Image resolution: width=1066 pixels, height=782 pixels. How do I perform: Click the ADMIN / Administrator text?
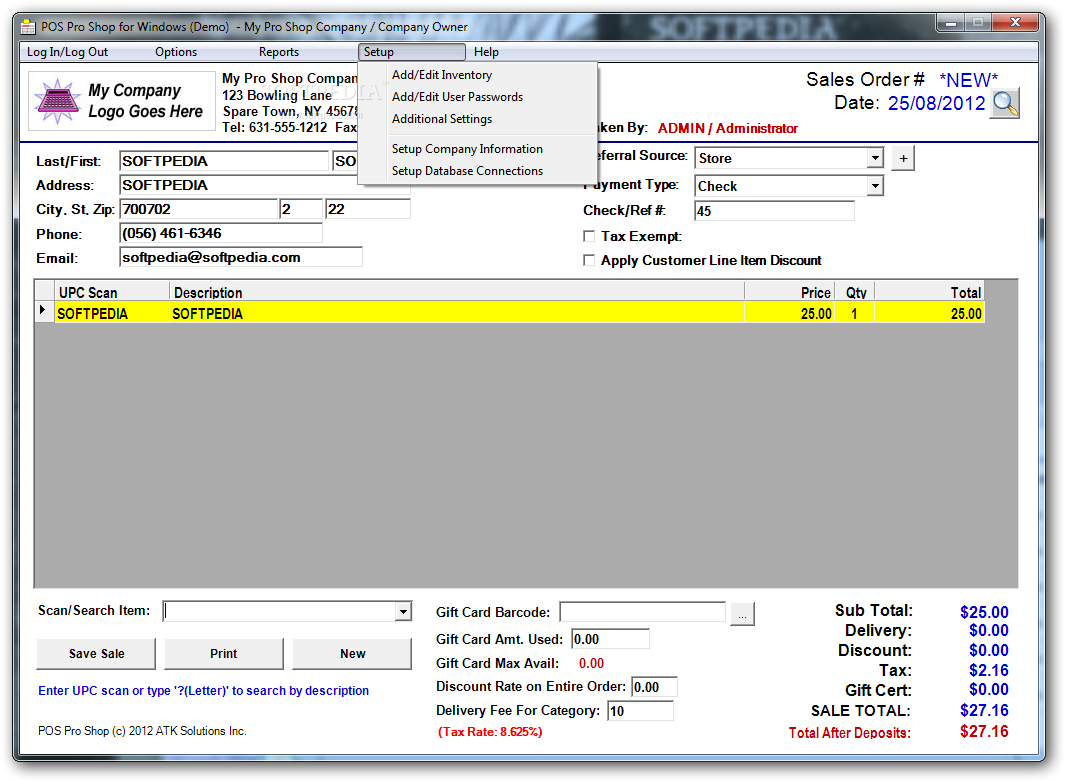coord(727,128)
